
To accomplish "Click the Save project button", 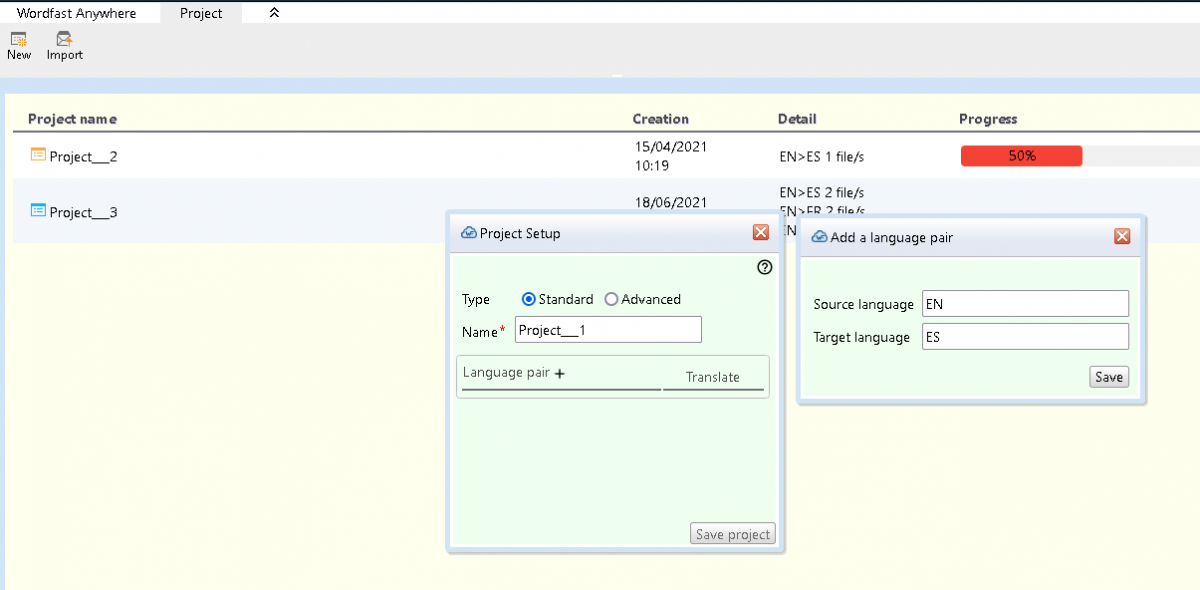I will pos(732,534).
